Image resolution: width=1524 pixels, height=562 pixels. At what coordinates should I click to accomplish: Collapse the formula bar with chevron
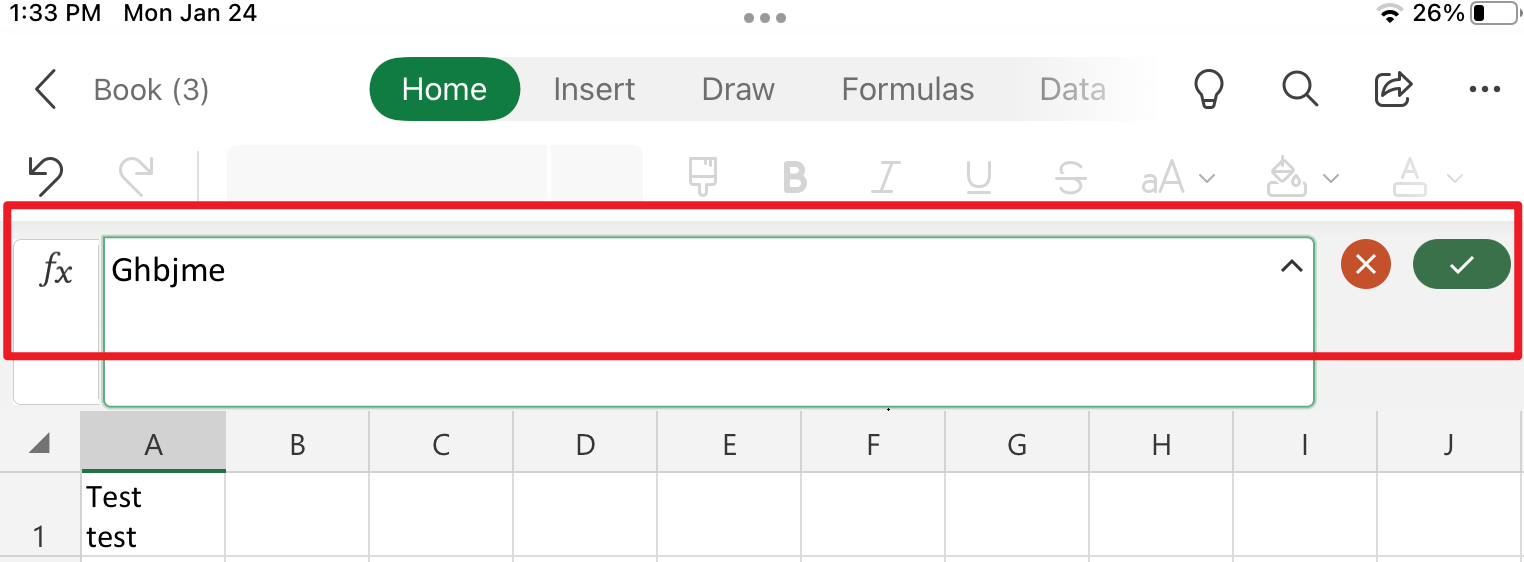pyautogui.click(x=1292, y=266)
